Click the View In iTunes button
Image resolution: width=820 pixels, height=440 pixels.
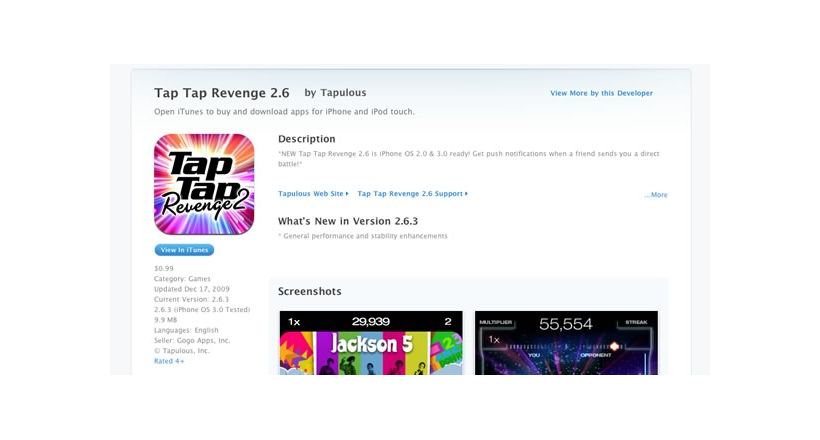pos(184,250)
